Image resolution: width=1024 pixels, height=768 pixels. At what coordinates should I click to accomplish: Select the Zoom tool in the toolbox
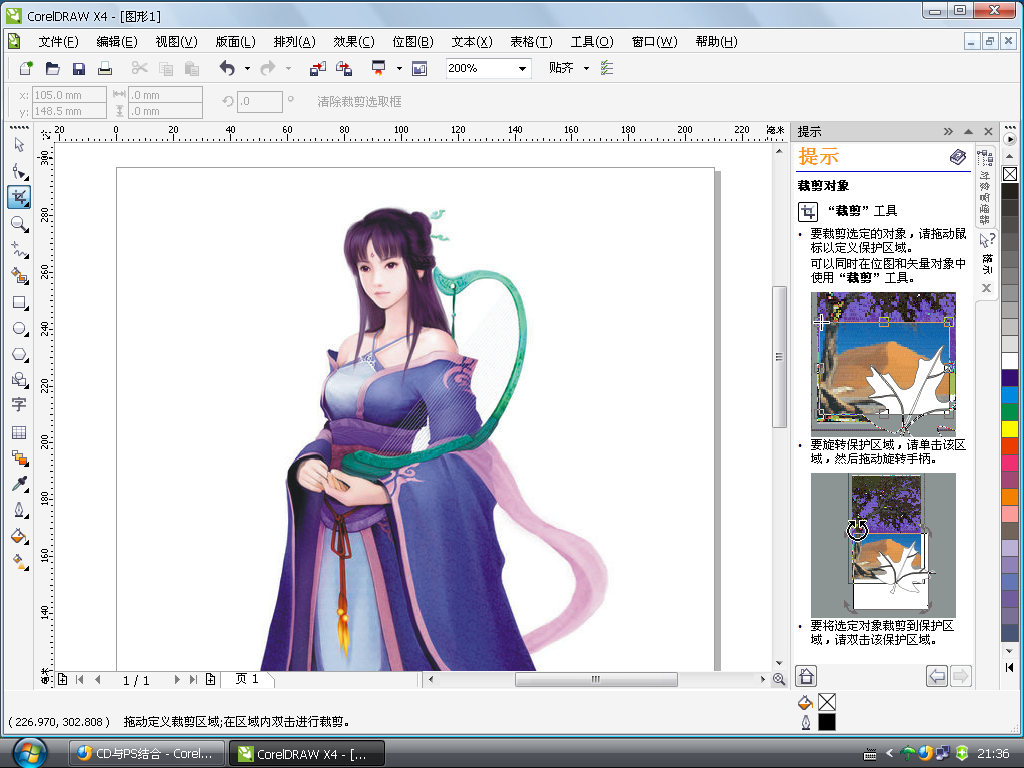coord(18,224)
